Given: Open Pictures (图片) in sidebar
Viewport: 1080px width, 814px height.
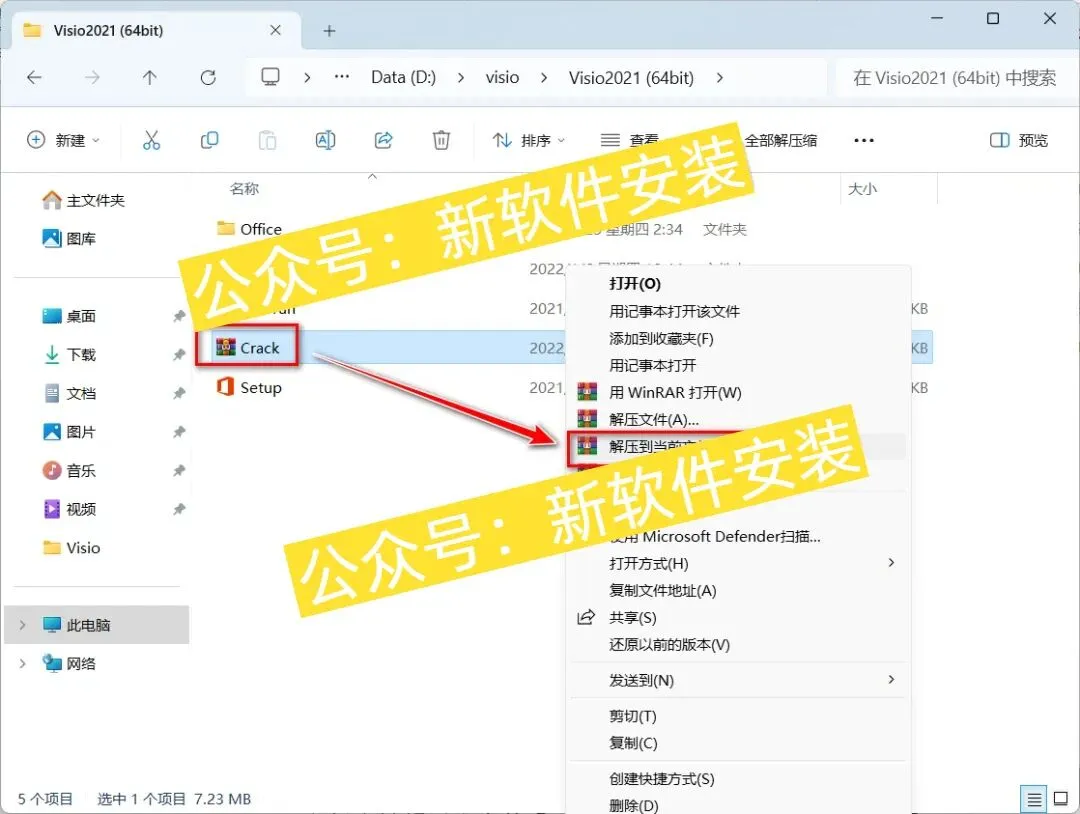Looking at the screenshot, I should [x=69, y=432].
